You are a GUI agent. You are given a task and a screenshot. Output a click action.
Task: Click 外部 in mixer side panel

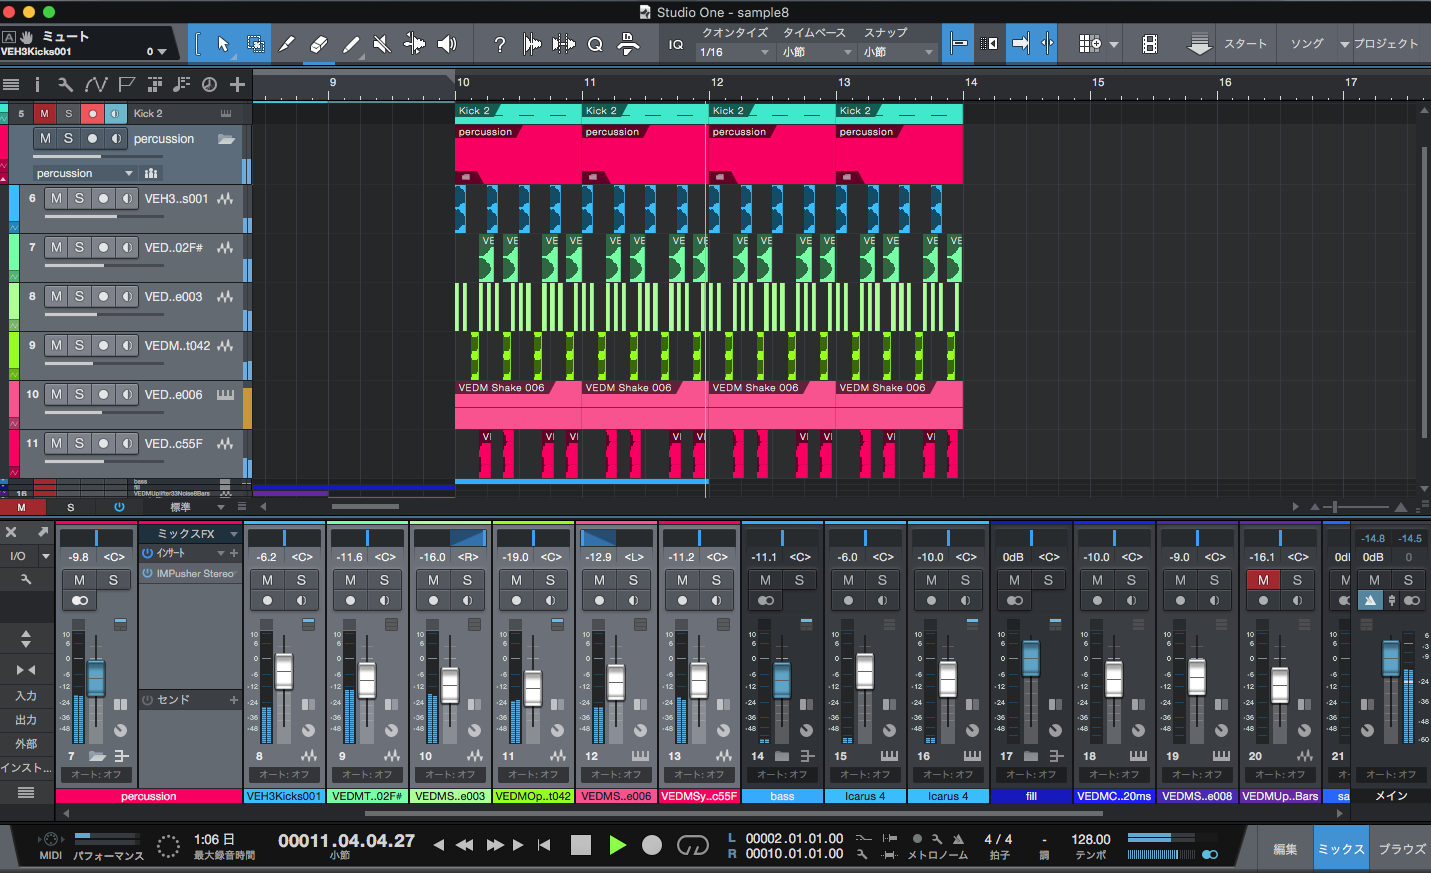click(x=26, y=744)
